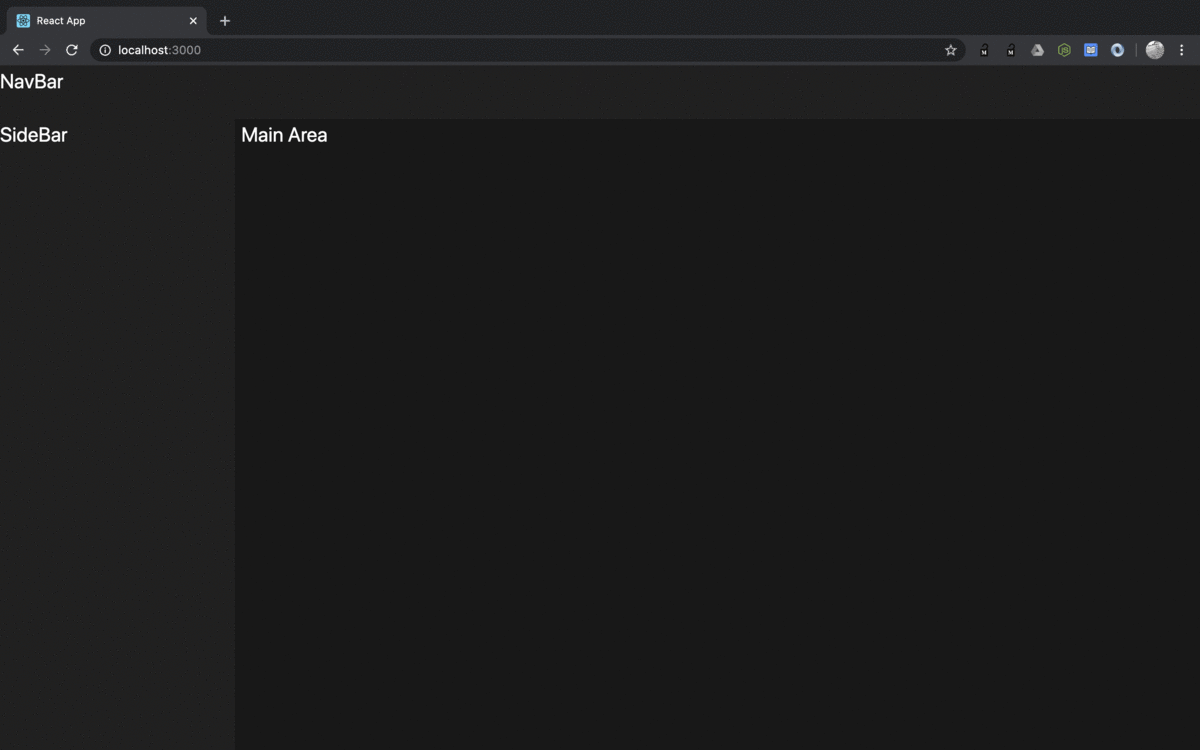The height and width of the screenshot is (750, 1200).
Task: Click the browser forward arrow
Action: 45,50
